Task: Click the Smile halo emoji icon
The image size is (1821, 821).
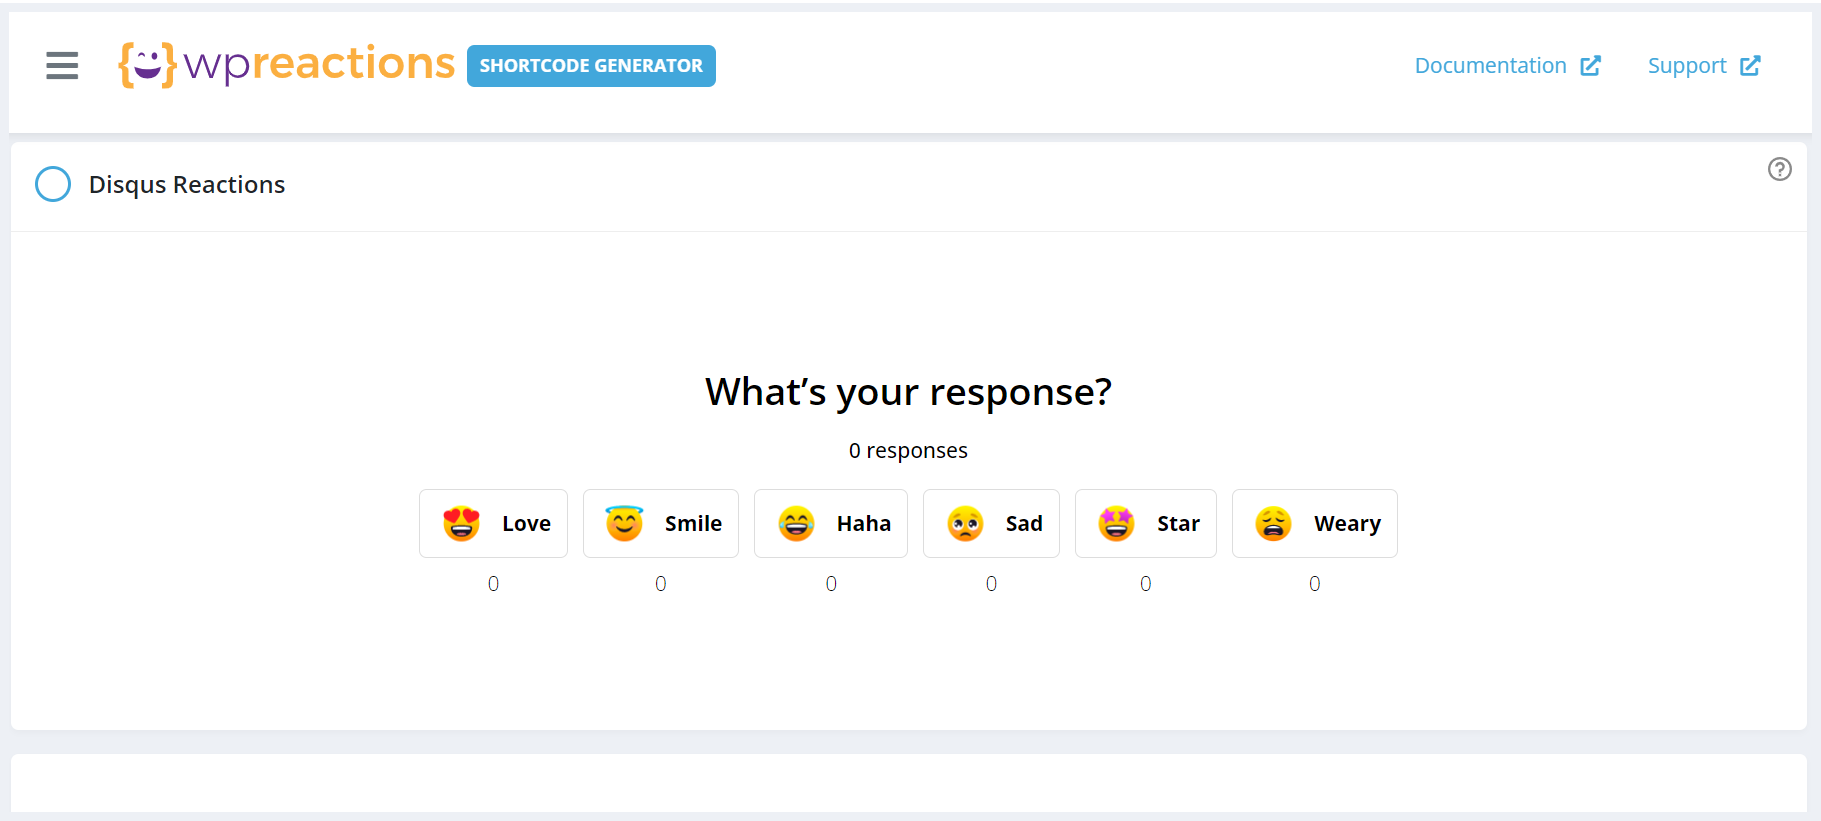Action: [622, 522]
